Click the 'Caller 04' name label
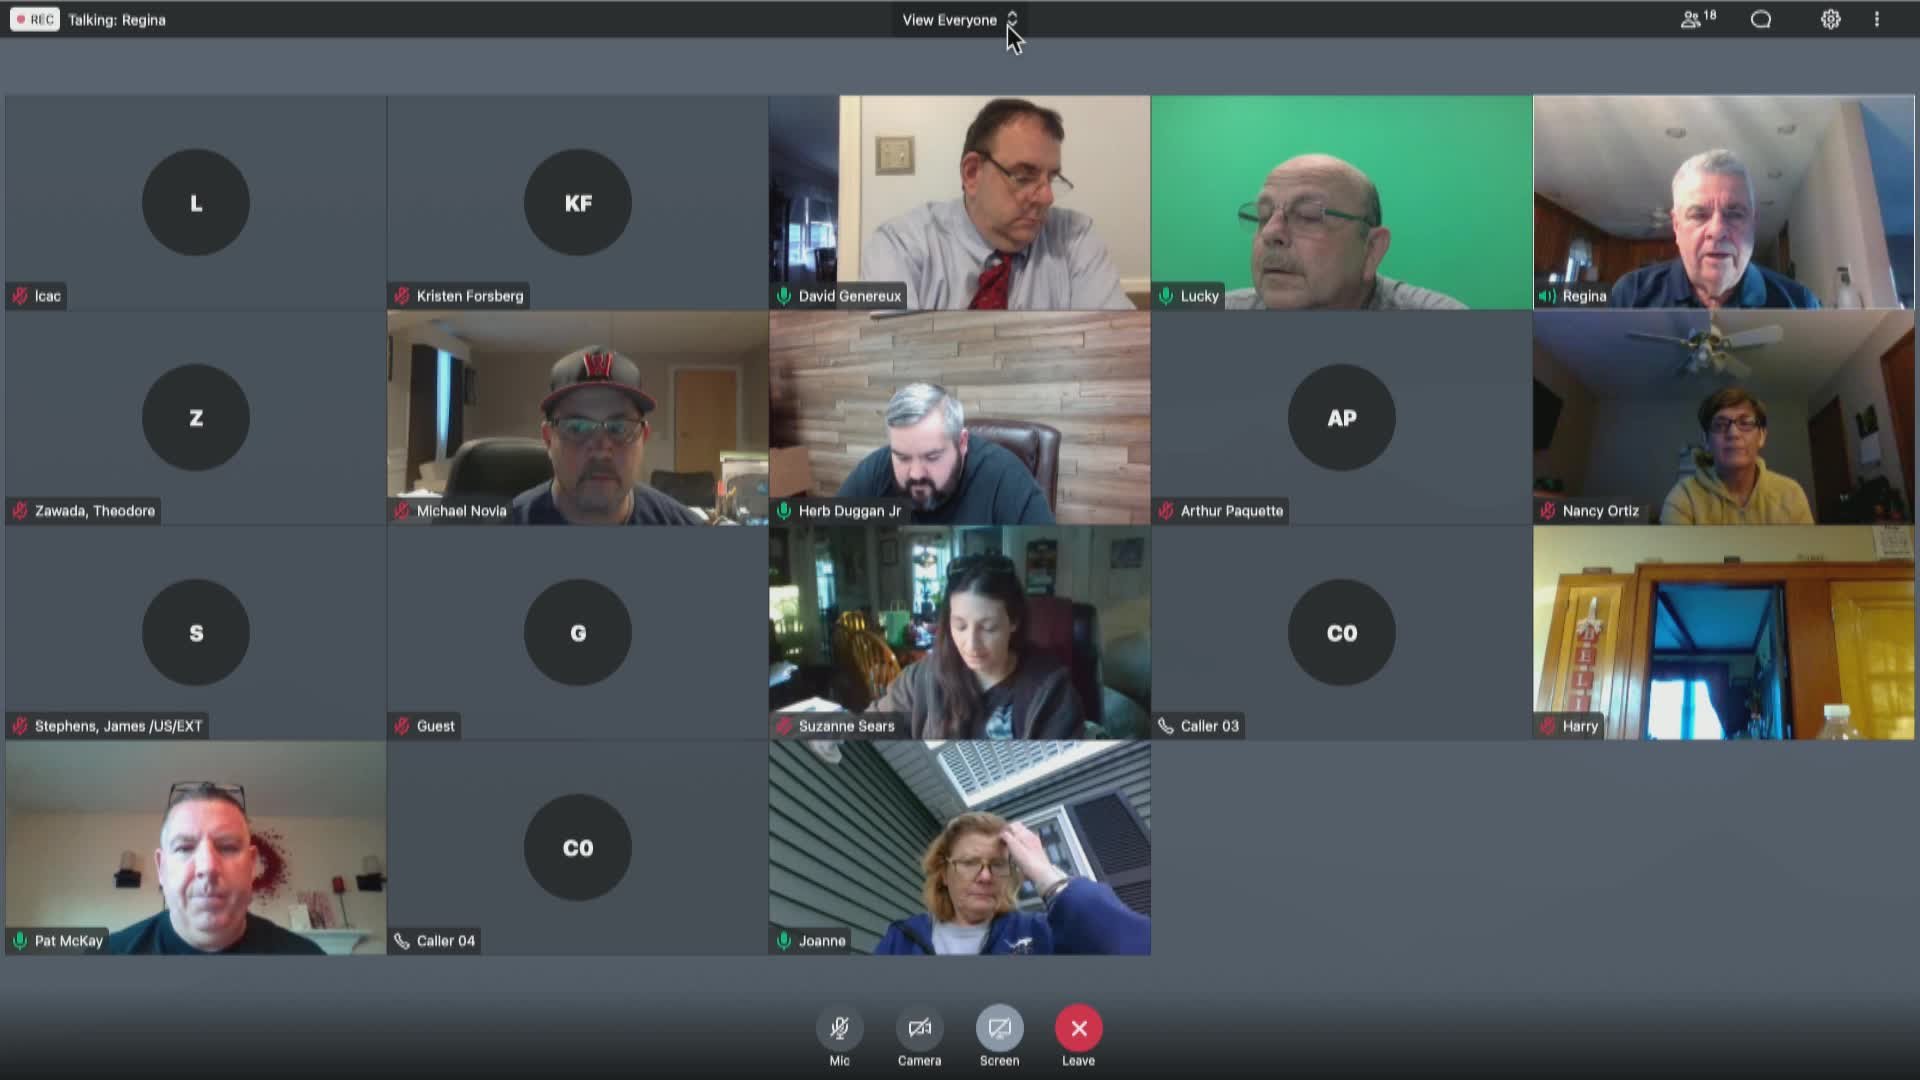This screenshot has height=1080, width=1920. (446, 941)
